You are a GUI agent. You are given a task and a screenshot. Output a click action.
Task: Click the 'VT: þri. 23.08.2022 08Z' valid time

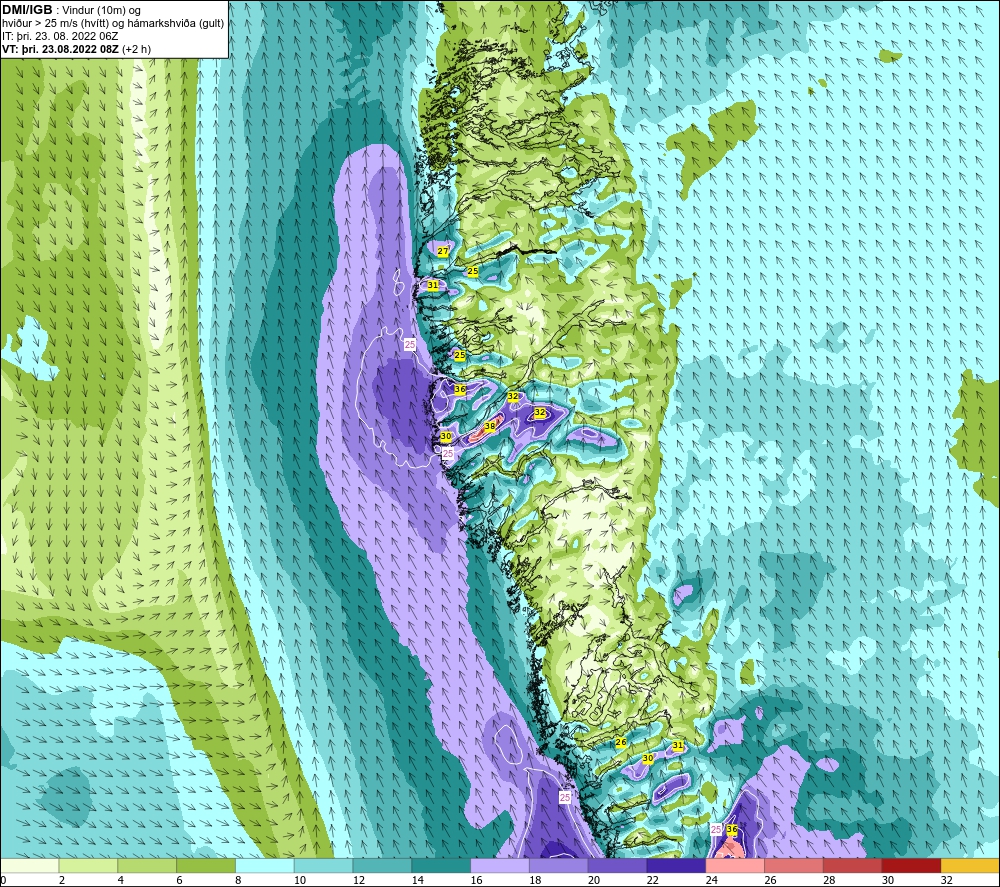pos(61,49)
